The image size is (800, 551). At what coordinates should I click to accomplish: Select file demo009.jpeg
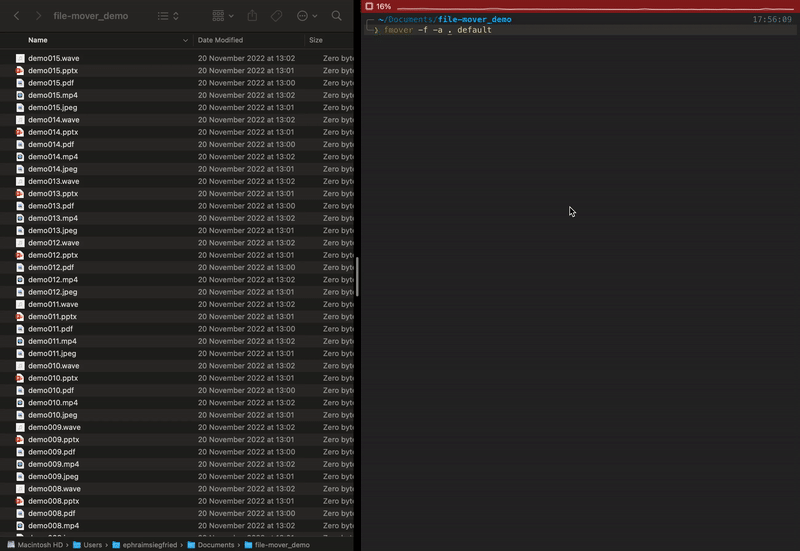(53, 477)
